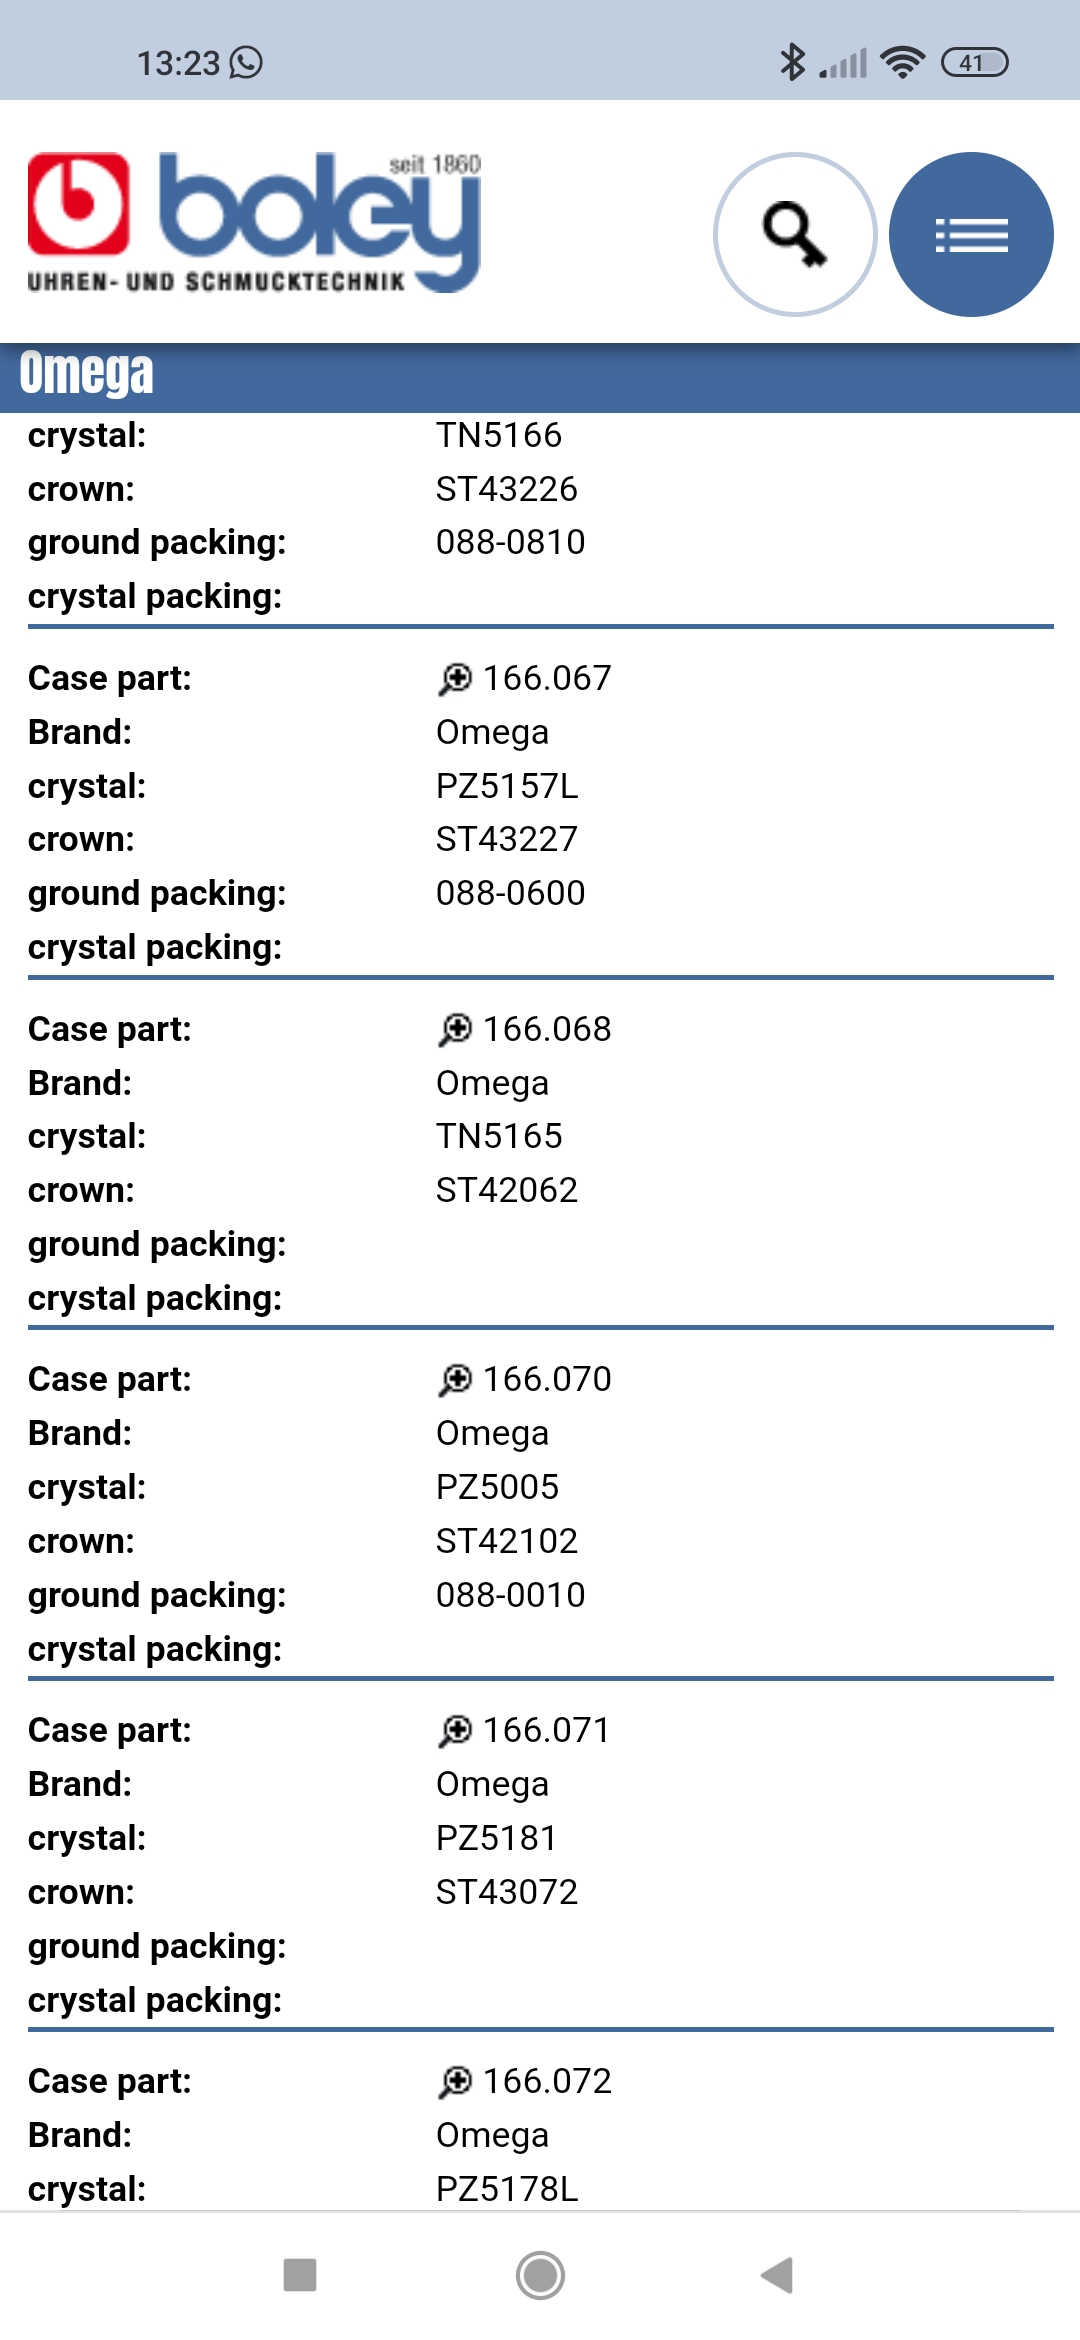Open case part 166.071 link

[x=546, y=1731]
